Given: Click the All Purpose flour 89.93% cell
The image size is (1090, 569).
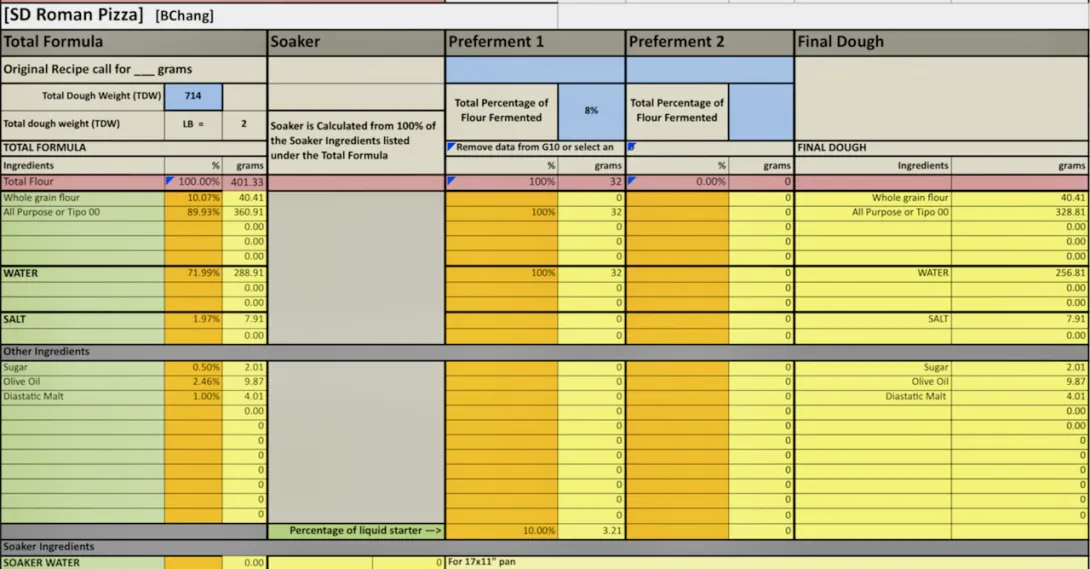Looking at the screenshot, I should pos(194,212).
